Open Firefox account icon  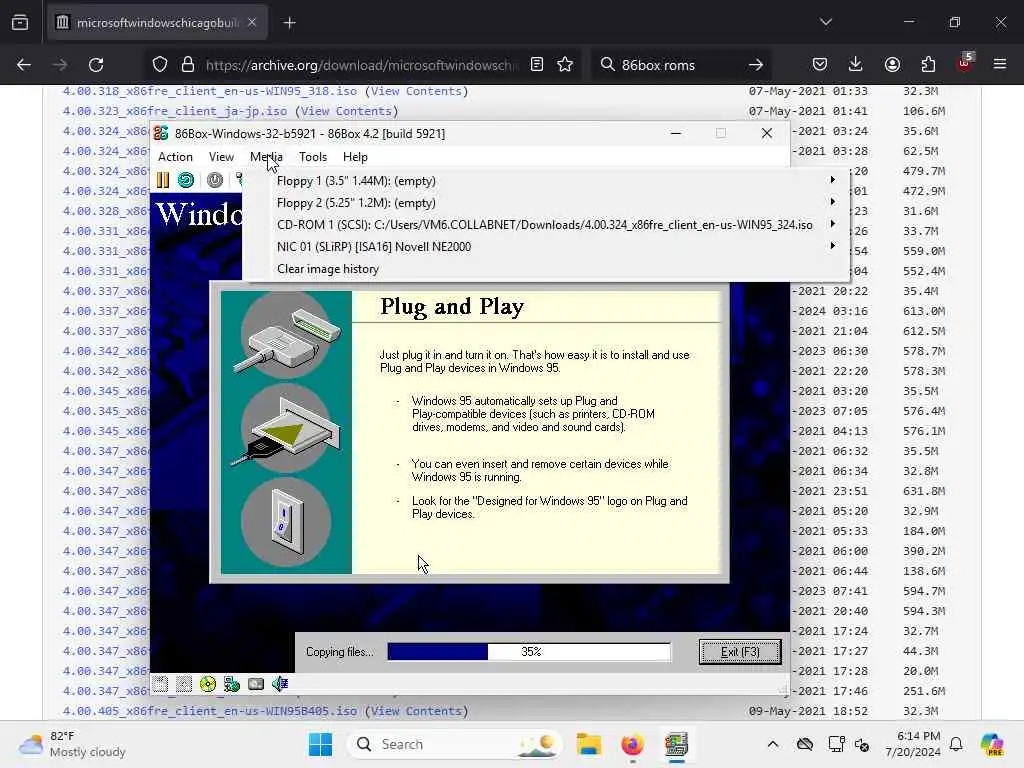click(892, 65)
